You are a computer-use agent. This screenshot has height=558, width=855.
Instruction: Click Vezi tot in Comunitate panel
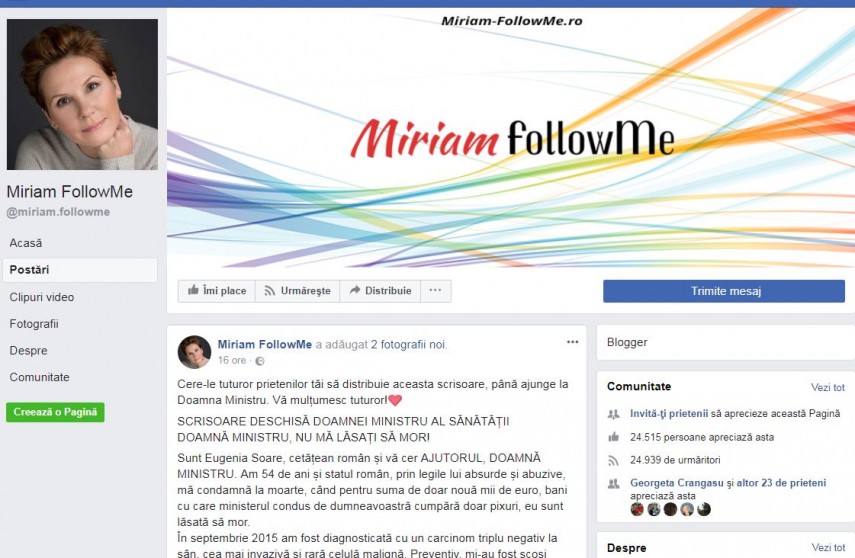tap(827, 387)
